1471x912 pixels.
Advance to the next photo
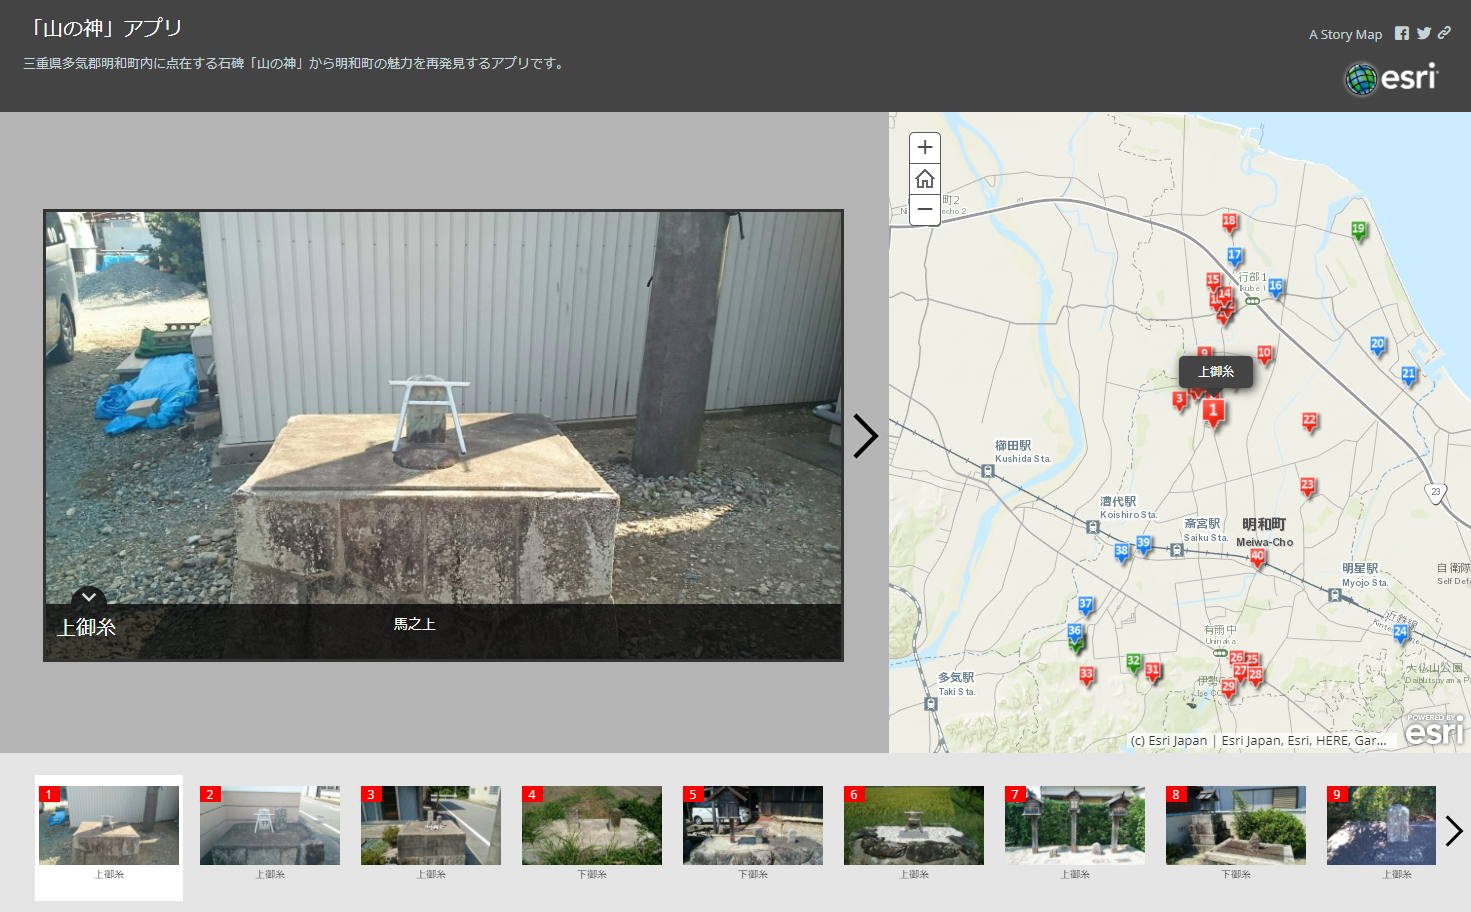[865, 436]
